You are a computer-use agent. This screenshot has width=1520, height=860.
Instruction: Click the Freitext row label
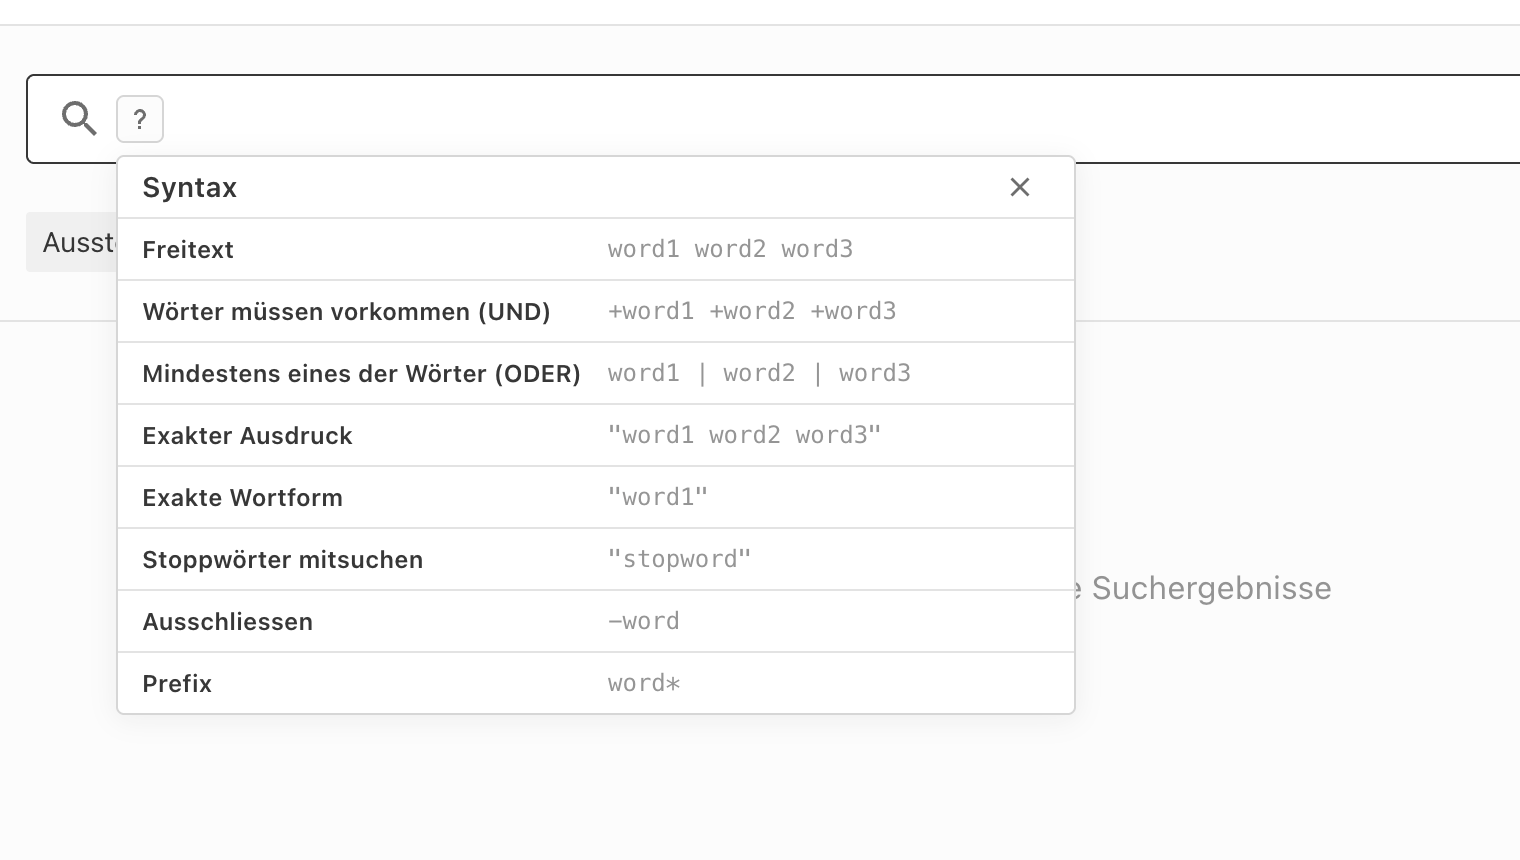(x=188, y=250)
